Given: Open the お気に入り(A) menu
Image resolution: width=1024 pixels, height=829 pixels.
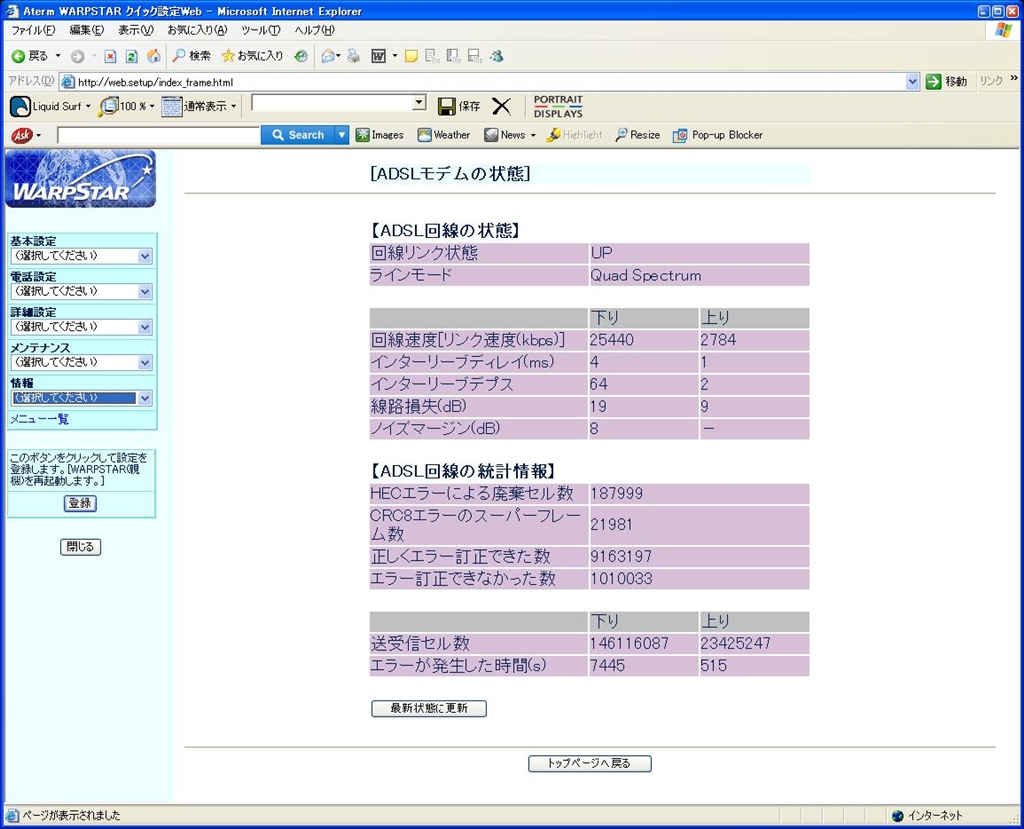Looking at the screenshot, I should pos(197,30).
